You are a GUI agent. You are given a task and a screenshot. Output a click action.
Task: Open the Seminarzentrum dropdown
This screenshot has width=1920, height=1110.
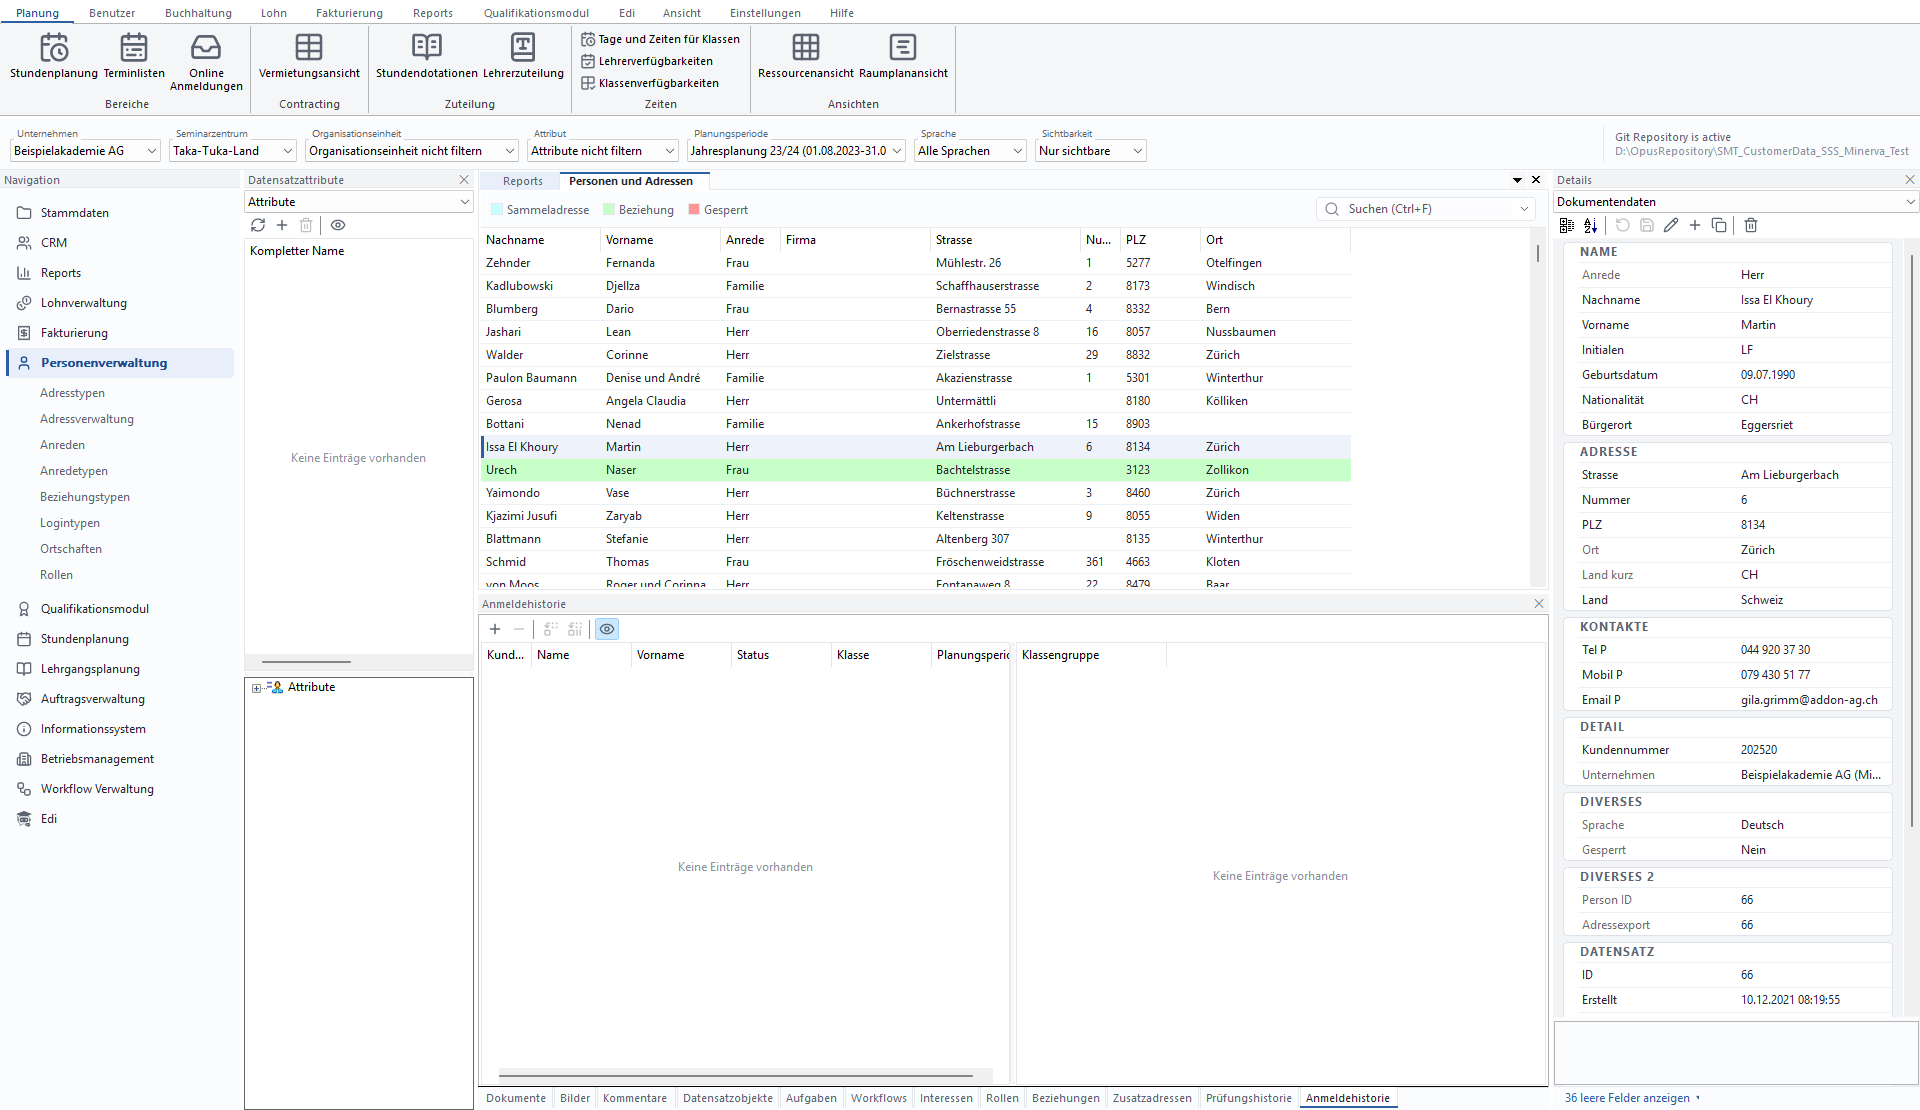[x=233, y=151]
